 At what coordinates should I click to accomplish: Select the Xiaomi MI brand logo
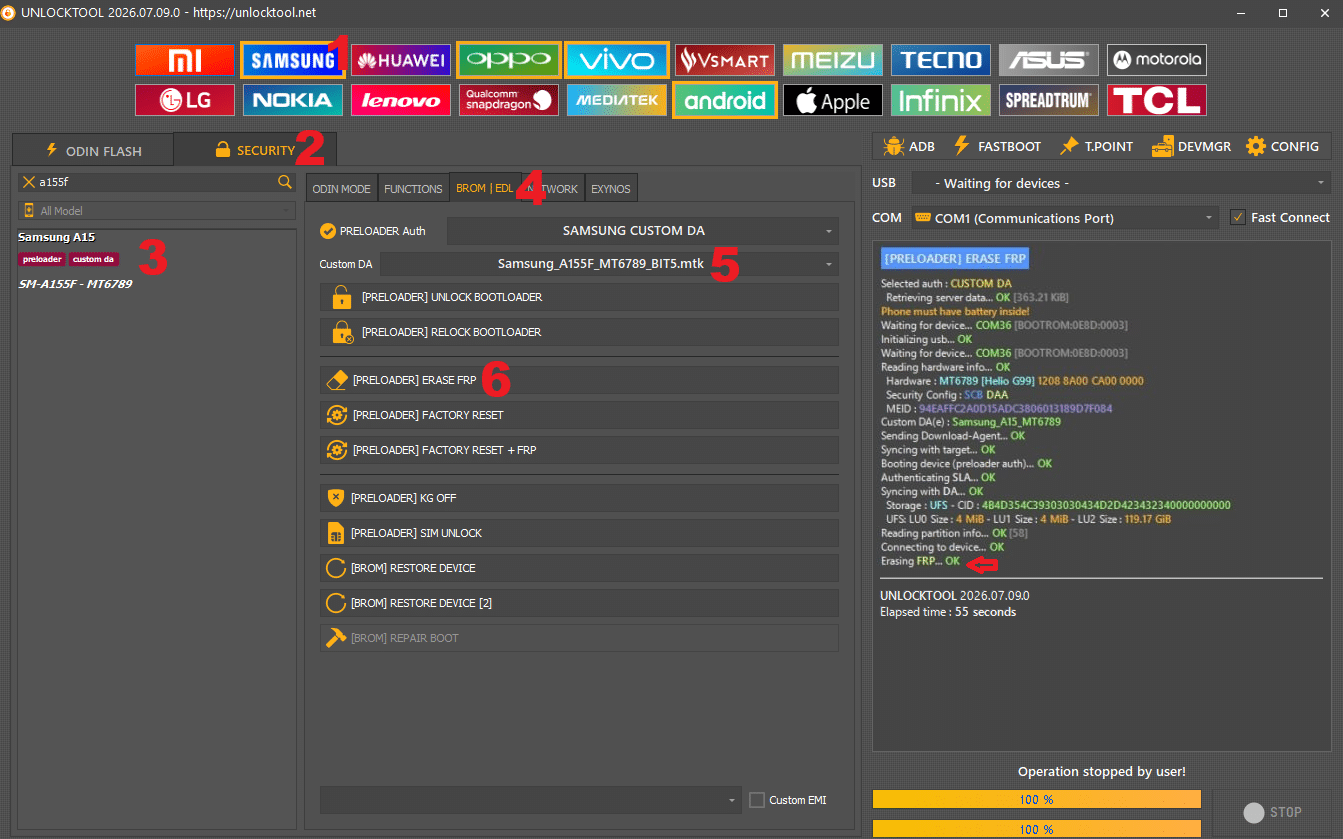[x=185, y=60]
